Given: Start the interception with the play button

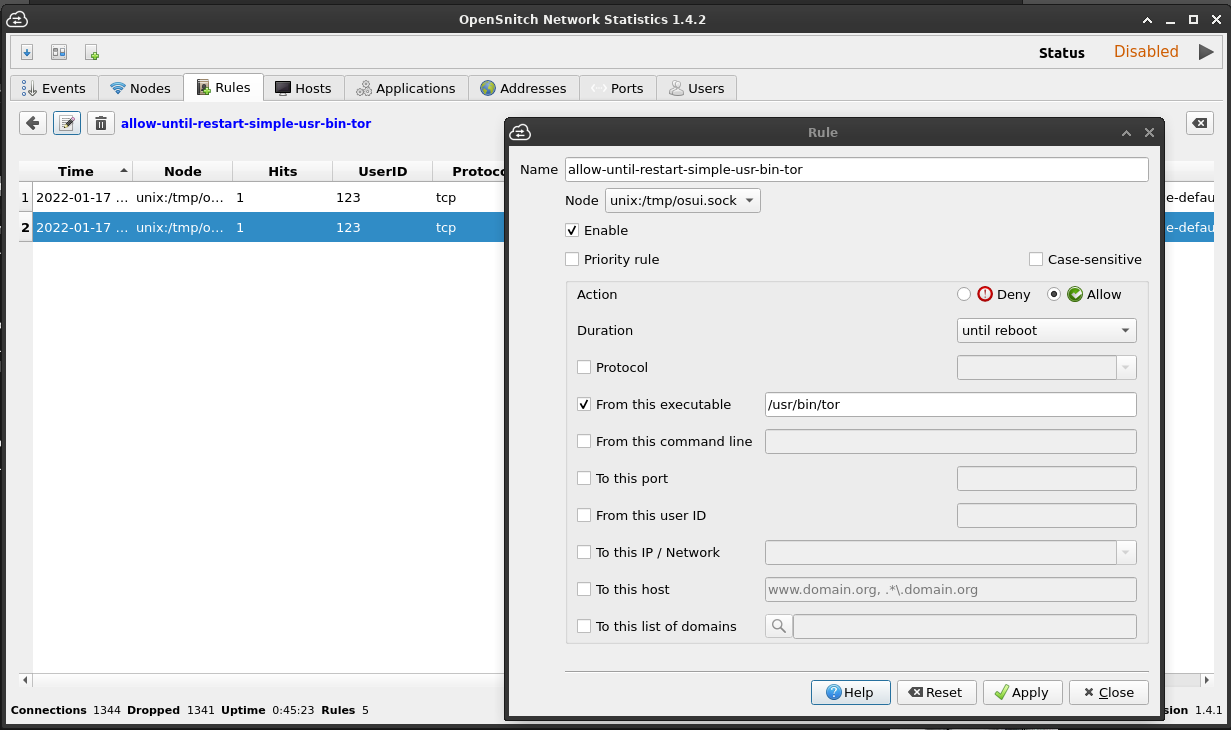Looking at the screenshot, I should pos(1206,52).
